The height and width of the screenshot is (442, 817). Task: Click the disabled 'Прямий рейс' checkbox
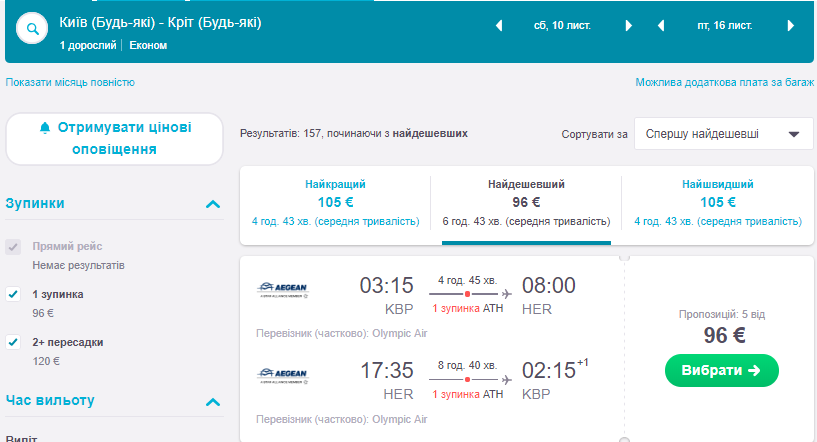click(13, 246)
